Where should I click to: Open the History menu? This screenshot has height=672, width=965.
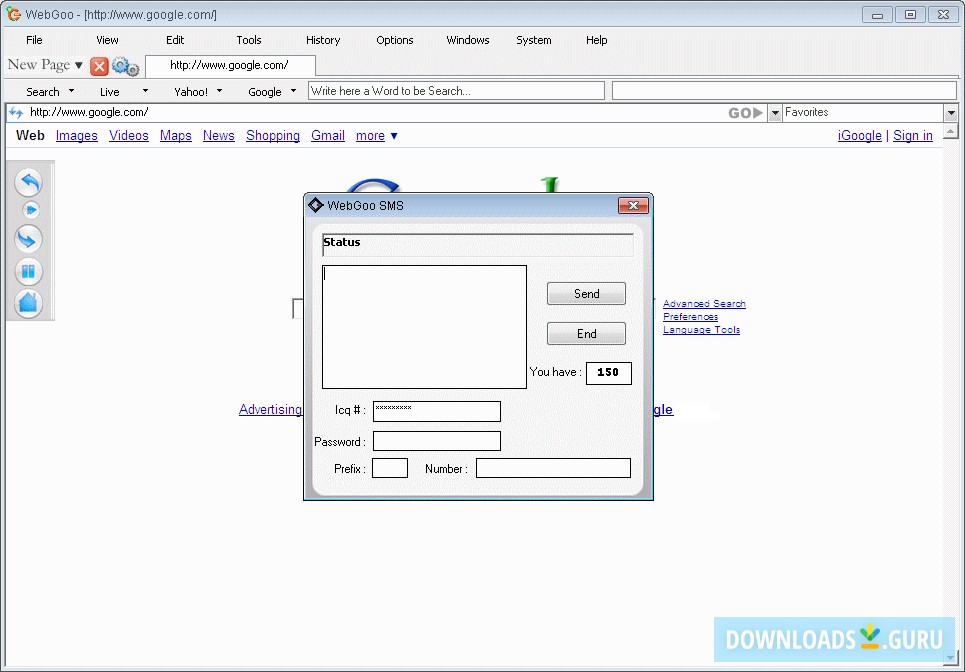322,40
